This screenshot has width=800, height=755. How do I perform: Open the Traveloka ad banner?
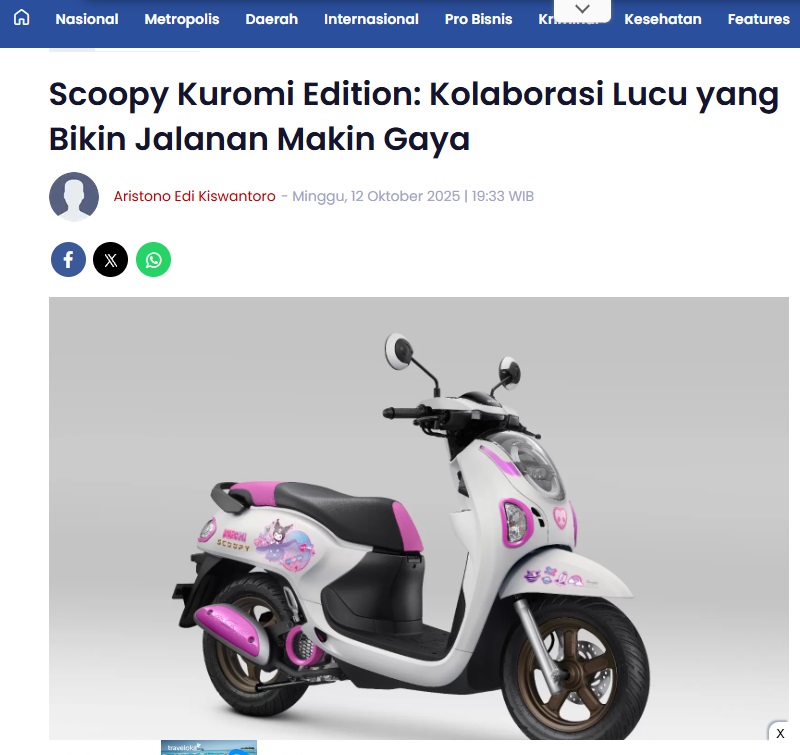pyautogui.click(x=209, y=747)
